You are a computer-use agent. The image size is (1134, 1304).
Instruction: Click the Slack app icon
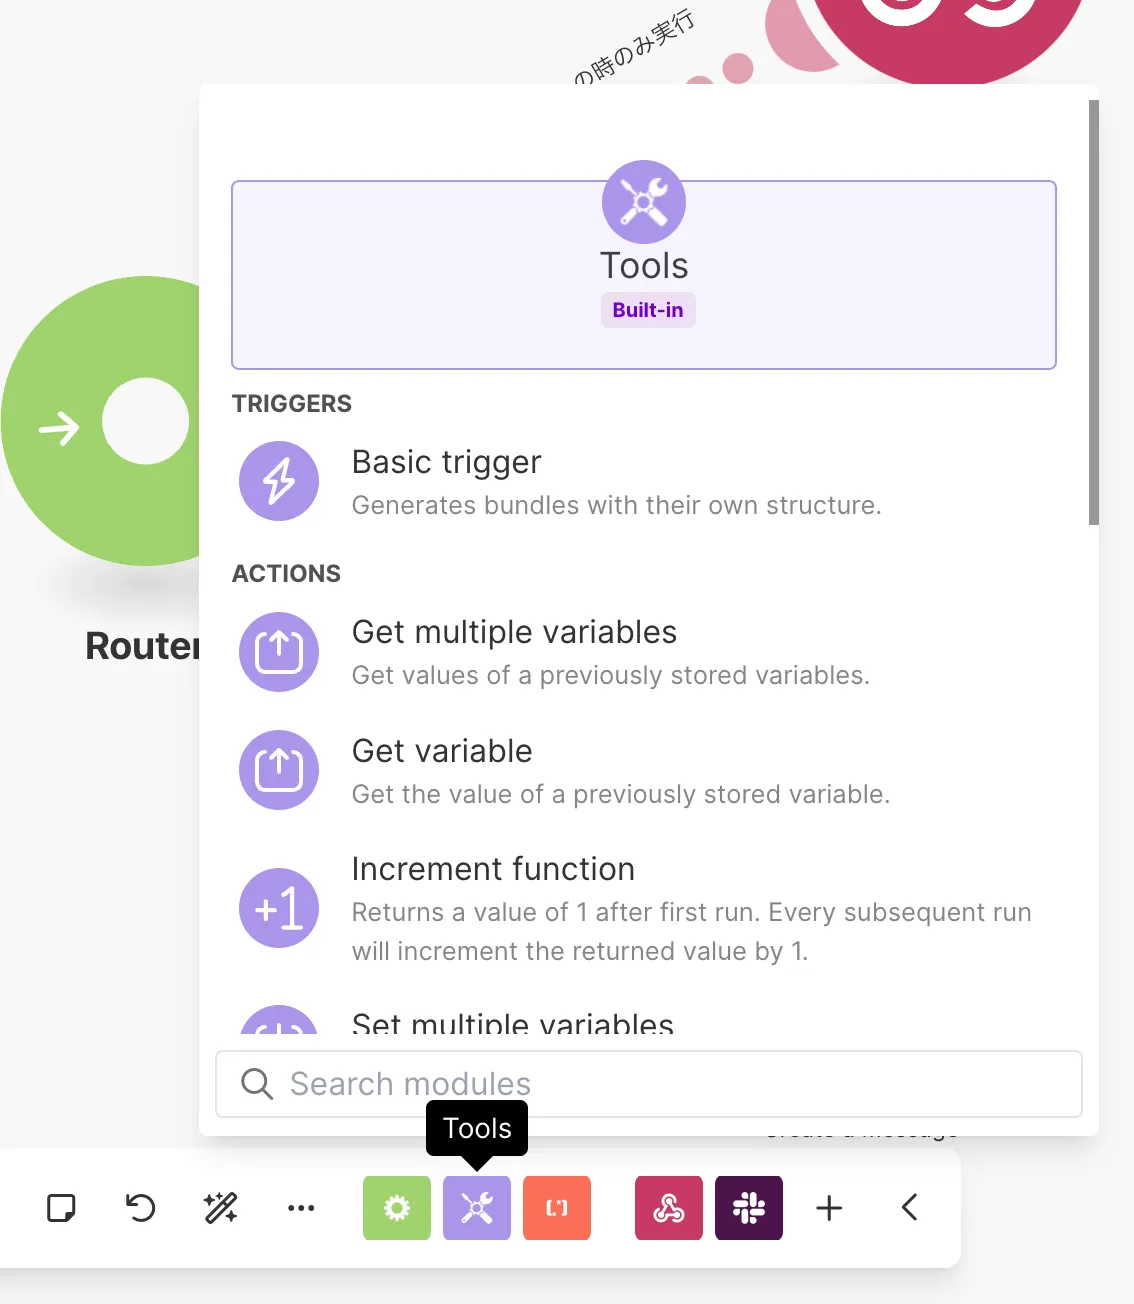(x=749, y=1208)
